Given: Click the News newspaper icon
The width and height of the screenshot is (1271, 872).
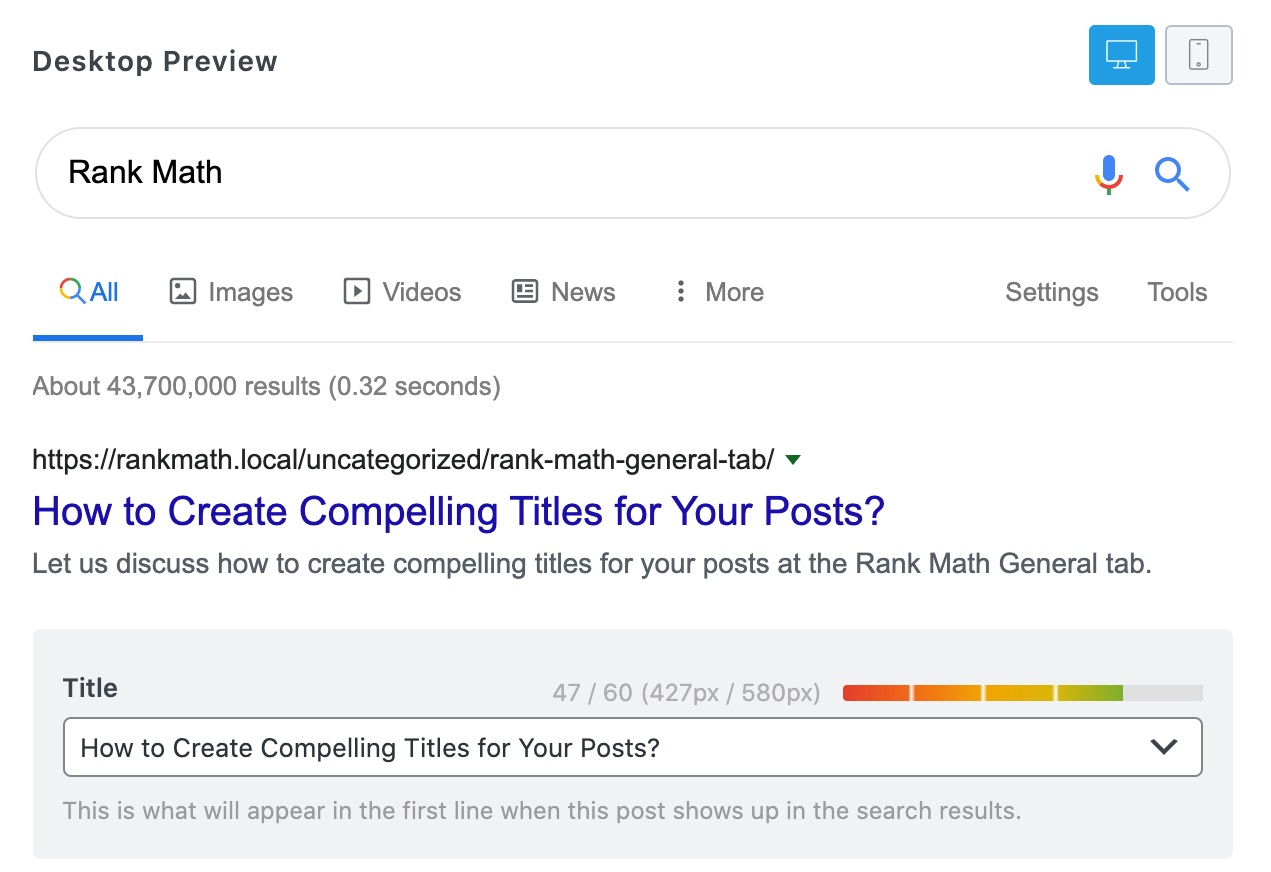Looking at the screenshot, I should (x=525, y=292).
